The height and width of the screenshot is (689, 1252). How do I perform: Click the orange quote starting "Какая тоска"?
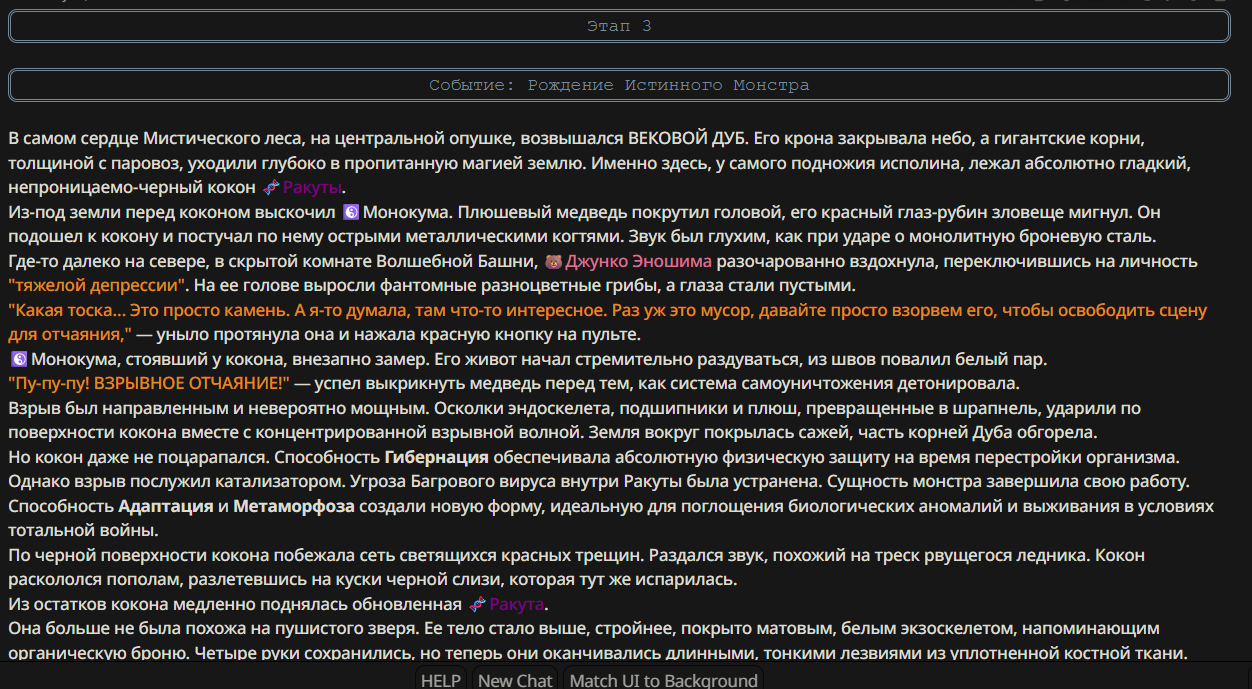tap(607, 322)
